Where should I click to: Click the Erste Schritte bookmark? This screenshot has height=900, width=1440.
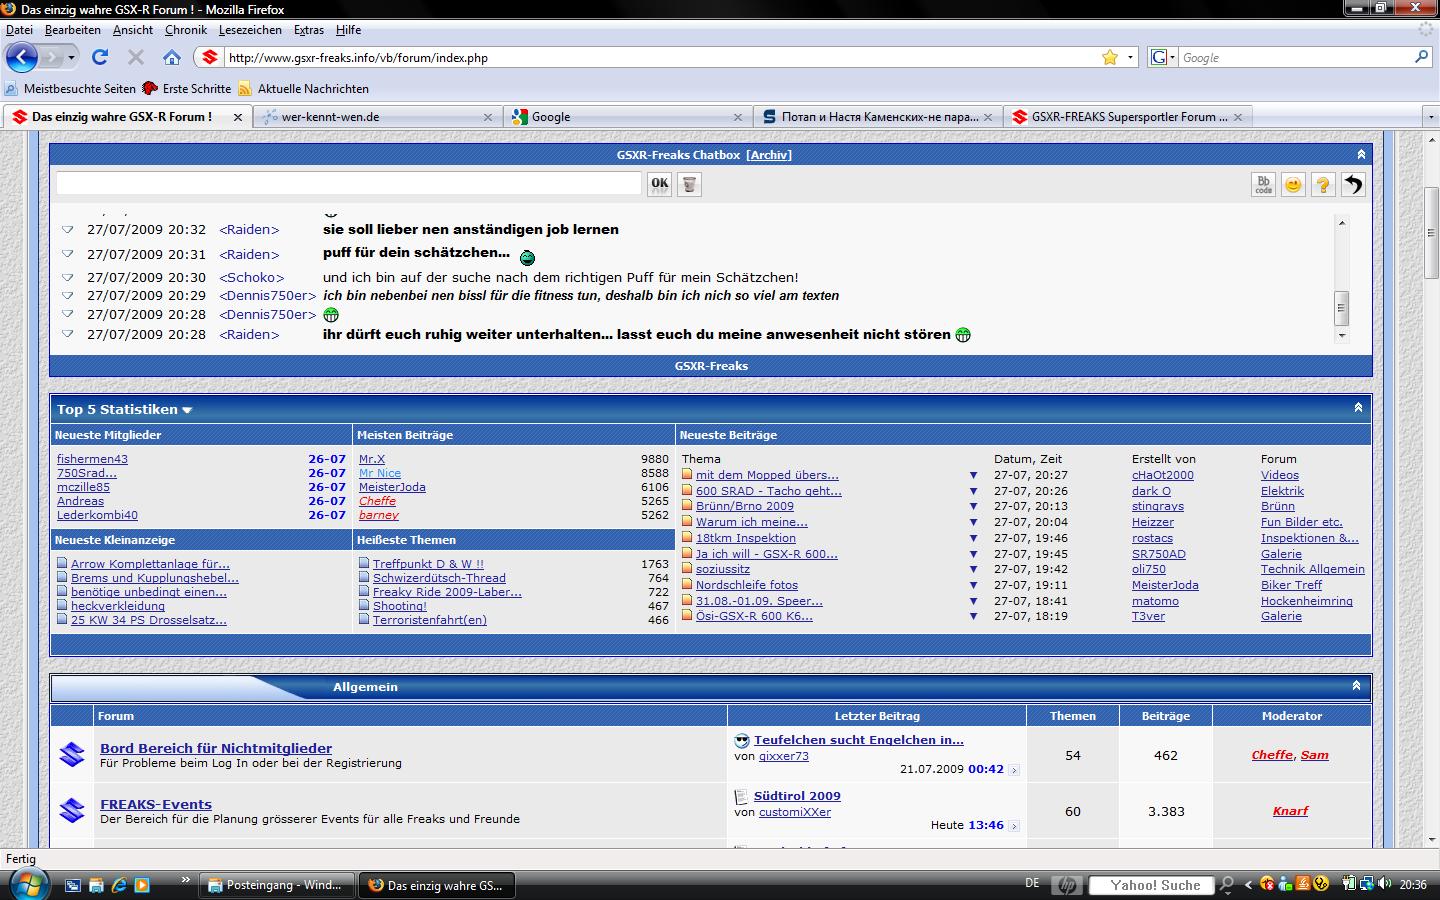pyautogui.click(x=187, y=88)
